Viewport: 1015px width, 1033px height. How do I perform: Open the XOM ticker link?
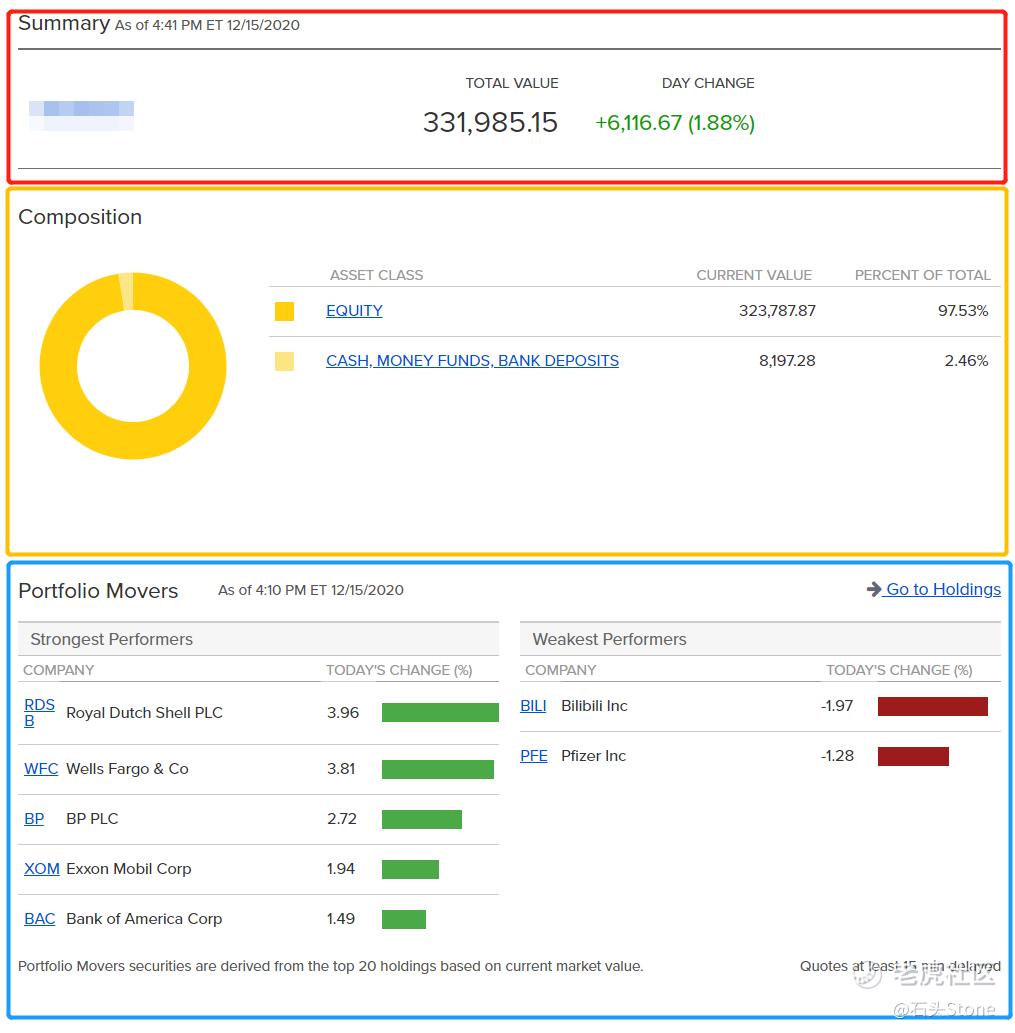41,869
